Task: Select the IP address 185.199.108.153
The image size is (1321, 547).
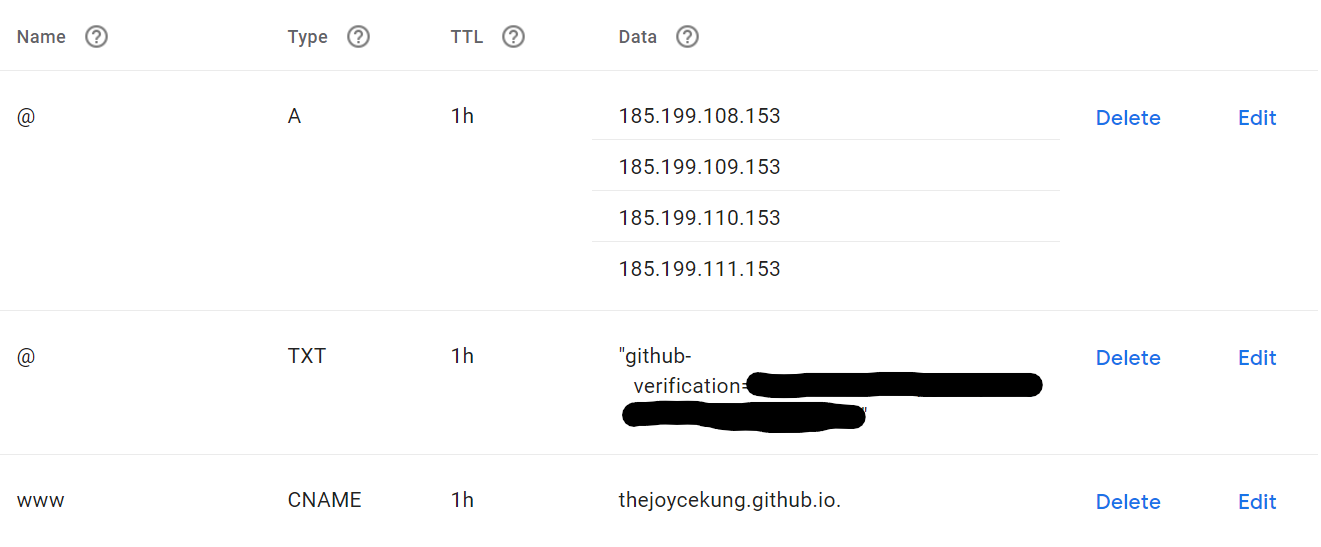Action: tap(699, 116)
